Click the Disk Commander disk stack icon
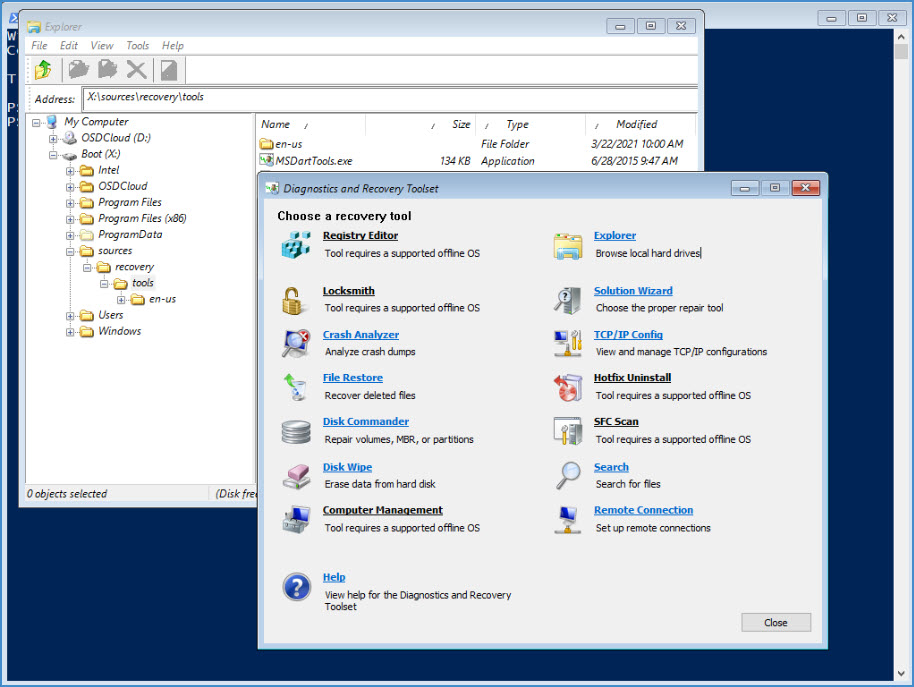 tap(296, 432)
